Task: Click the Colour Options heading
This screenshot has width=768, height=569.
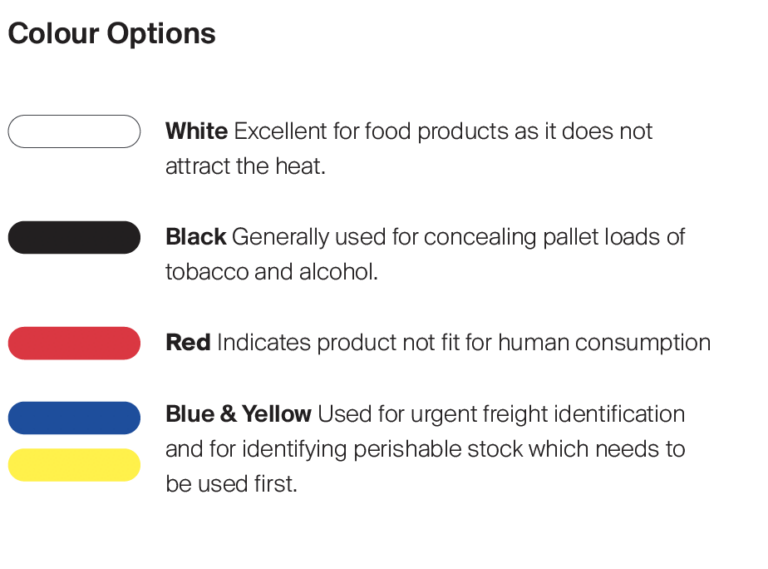Action: 112,34
